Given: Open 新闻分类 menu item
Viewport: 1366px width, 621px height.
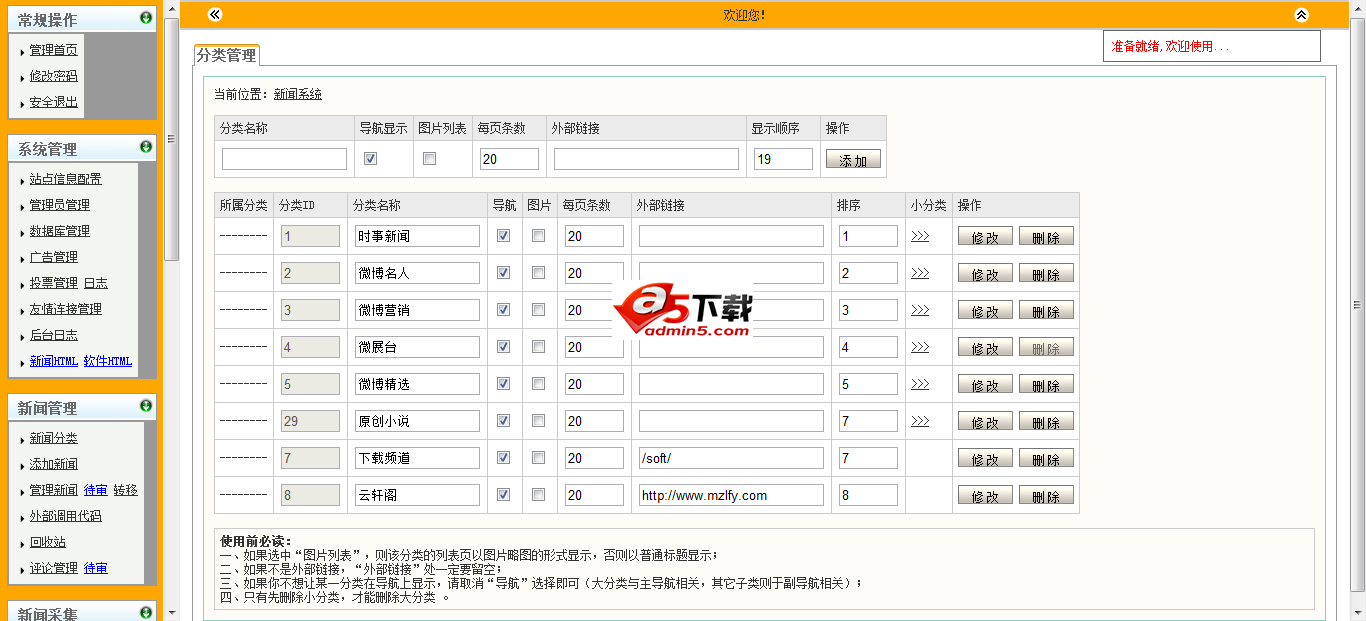Looking at the screenshot, I should (x=53, y=438).
